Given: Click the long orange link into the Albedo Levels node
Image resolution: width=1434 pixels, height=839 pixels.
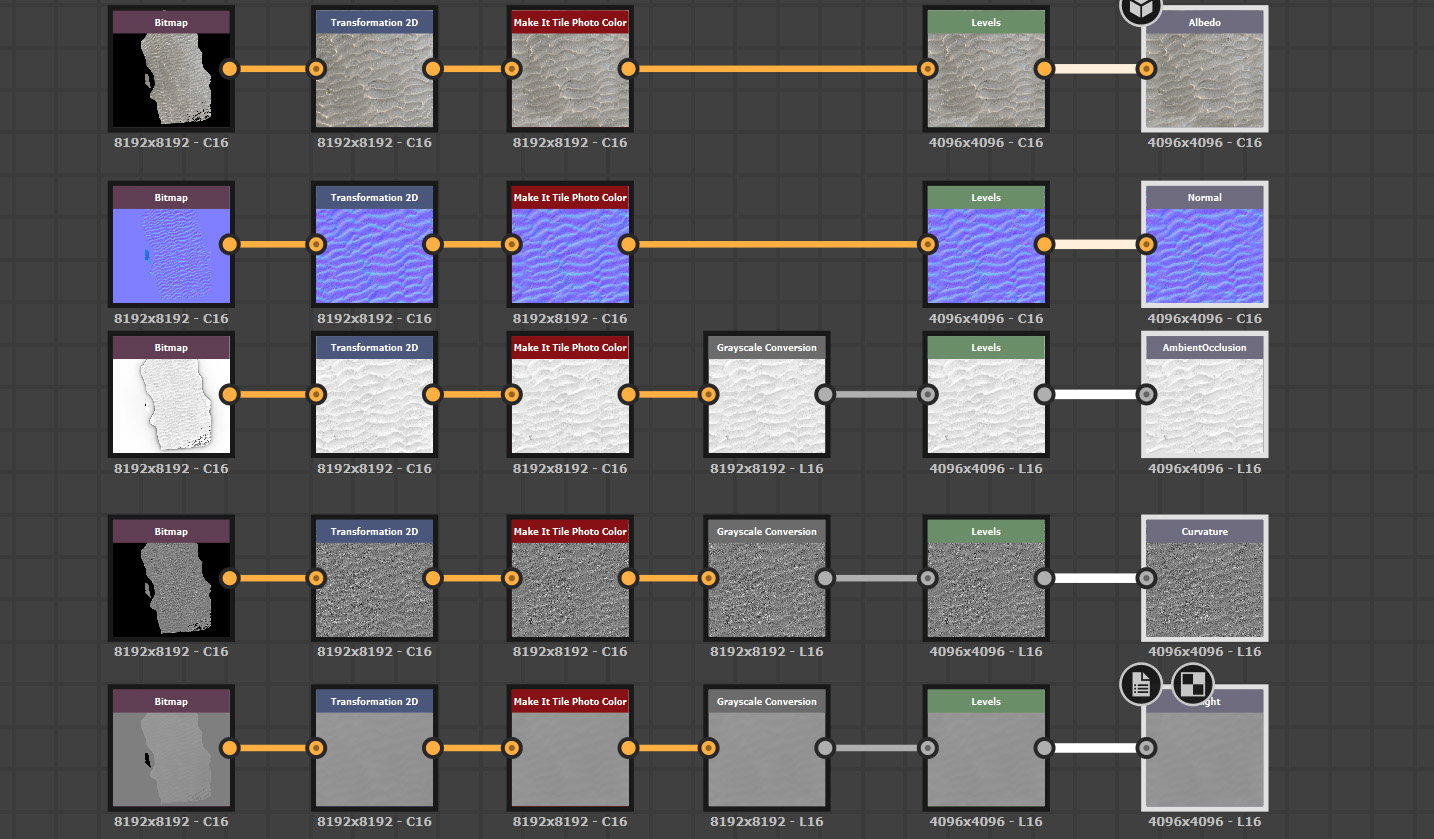Looking at the screenshot, I should pos(775,69).
